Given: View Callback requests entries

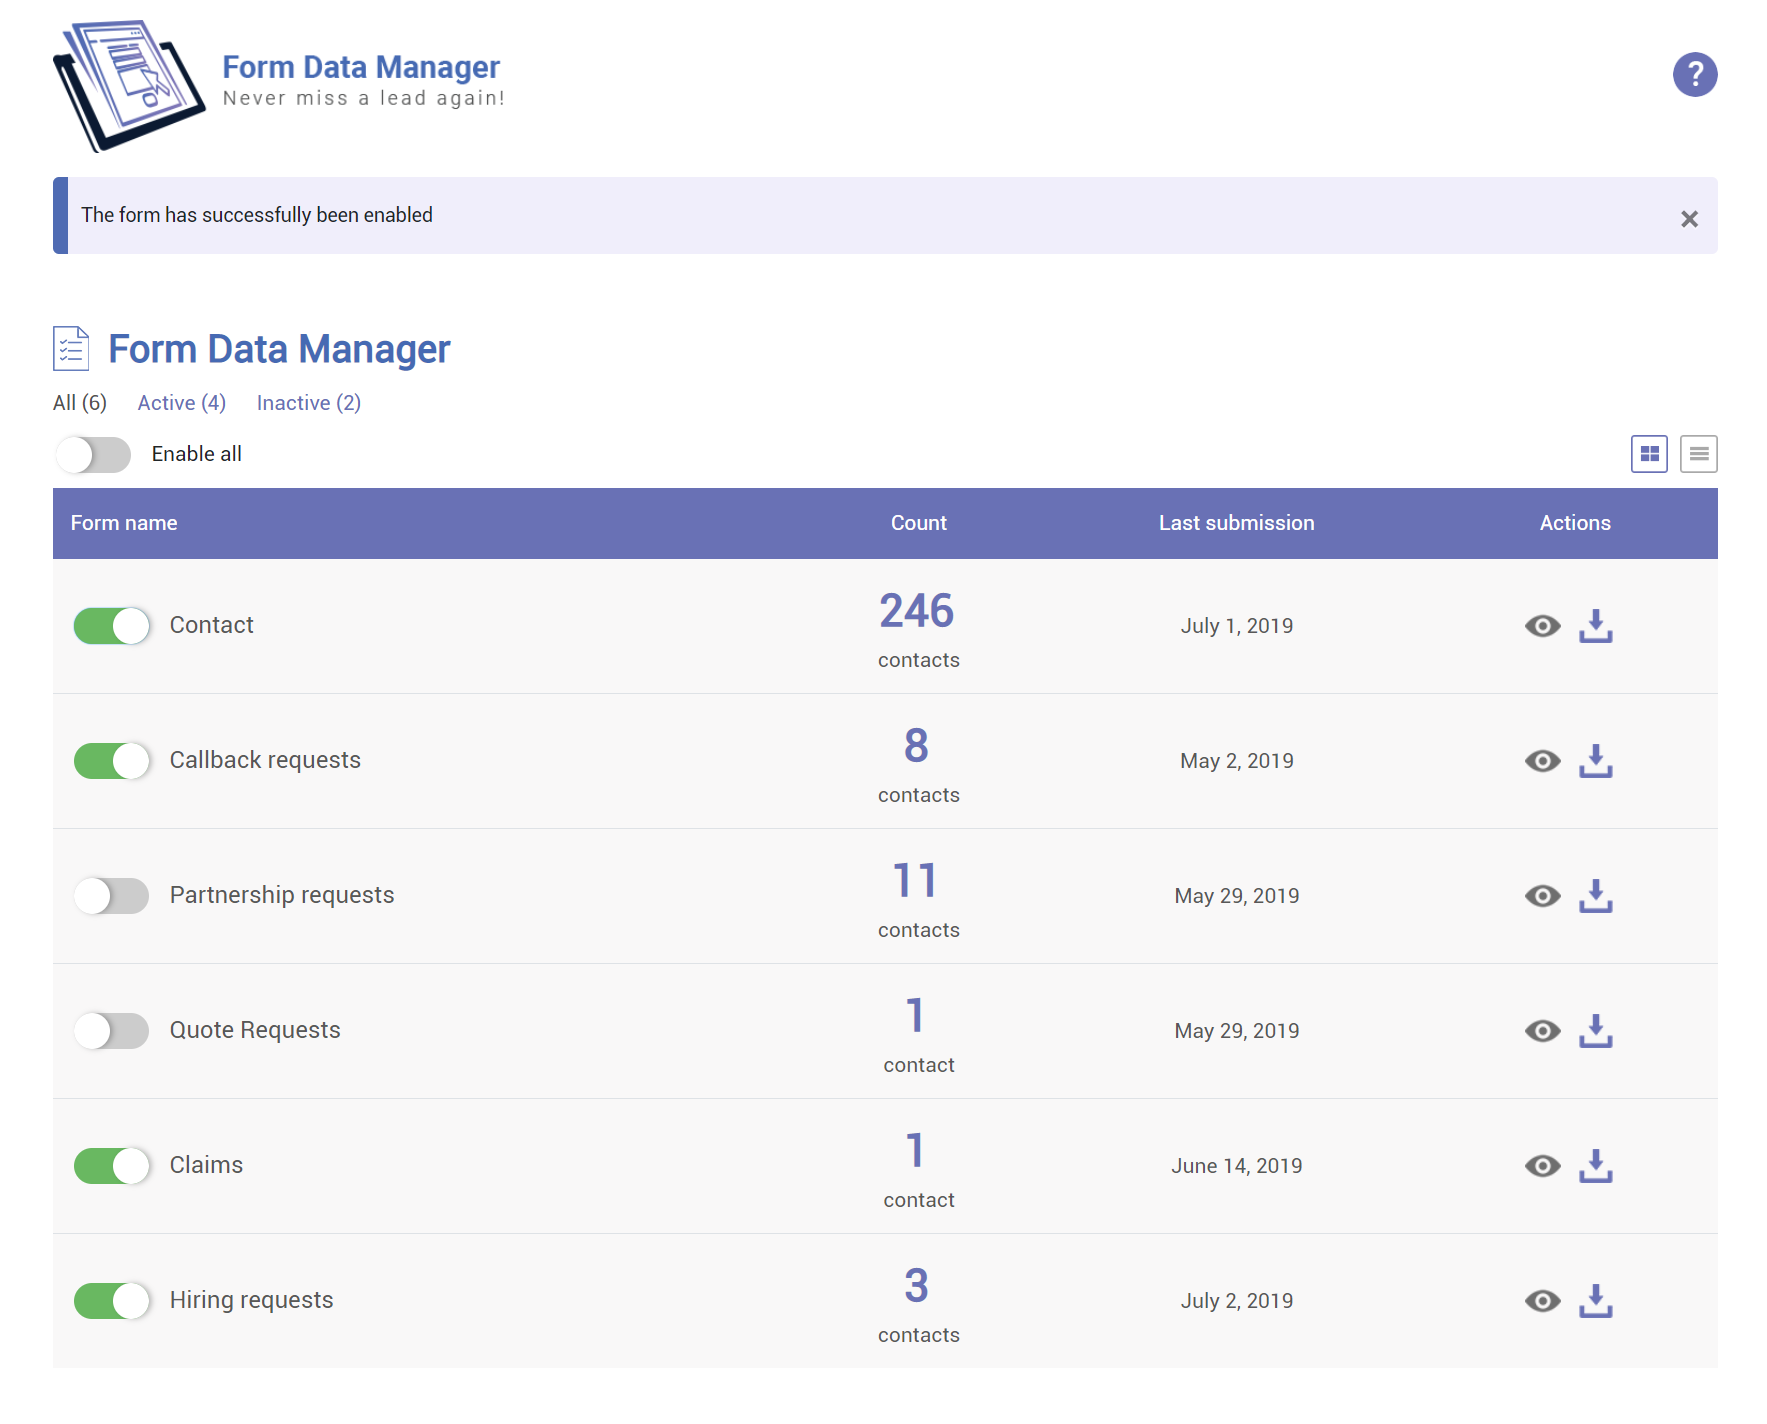Looking at the screenshot, I should pyautogui.click(x=1542, y=761).
